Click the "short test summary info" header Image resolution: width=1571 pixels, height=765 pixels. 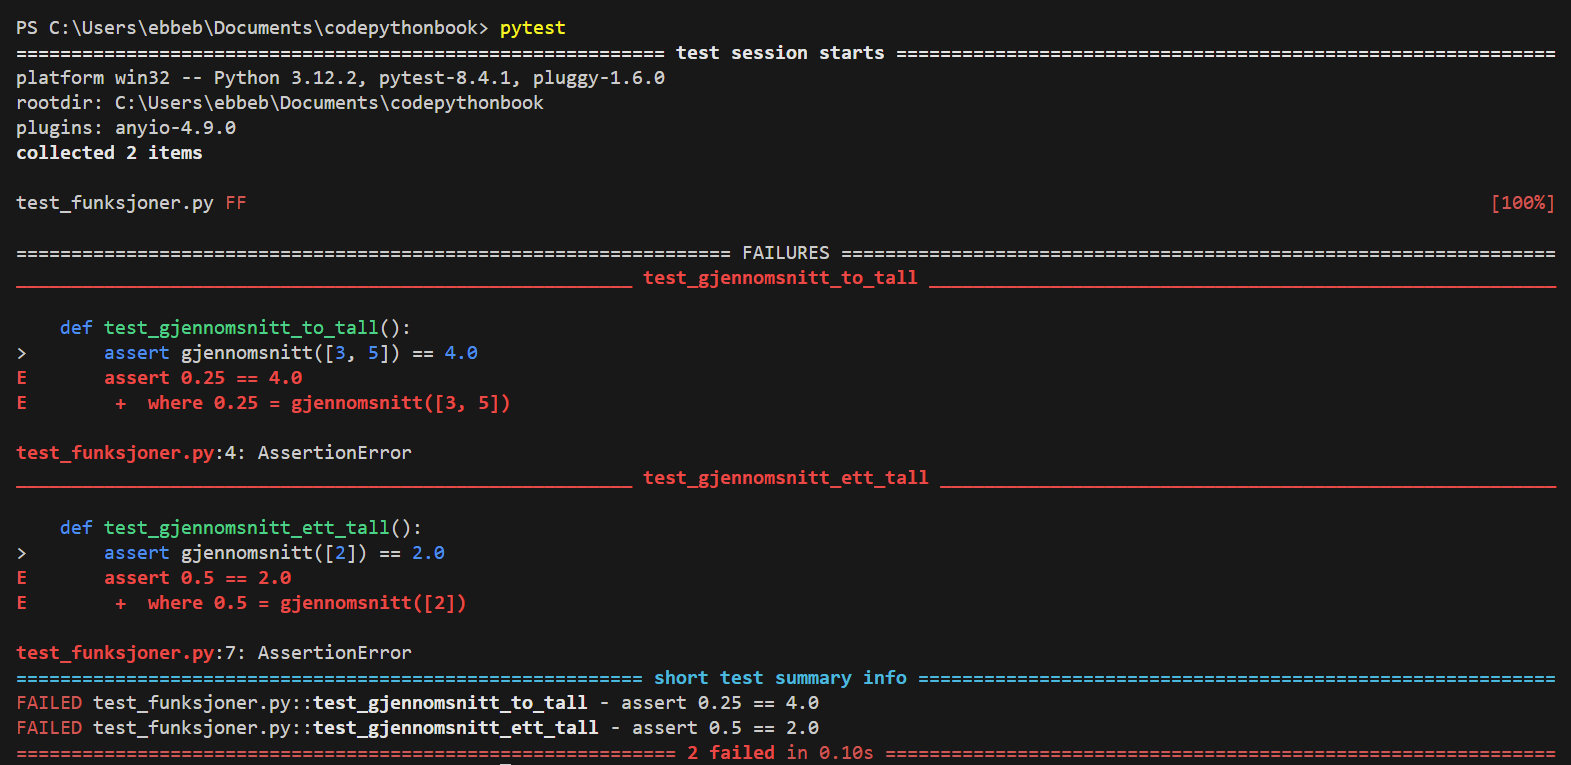click(780, 678)
